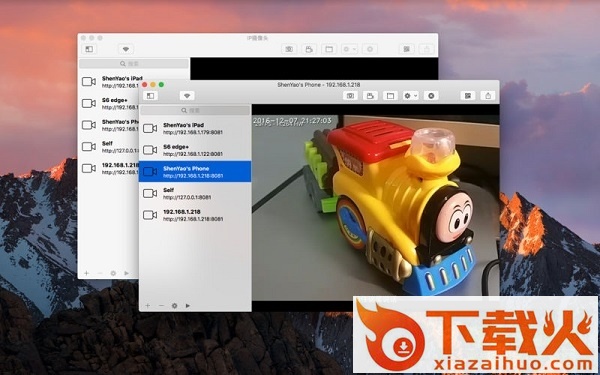This screenshot has height=375, width=600.
Task: Open gear dropdown in ShenYao's Phone toolbar
Action: pos(411,96)
